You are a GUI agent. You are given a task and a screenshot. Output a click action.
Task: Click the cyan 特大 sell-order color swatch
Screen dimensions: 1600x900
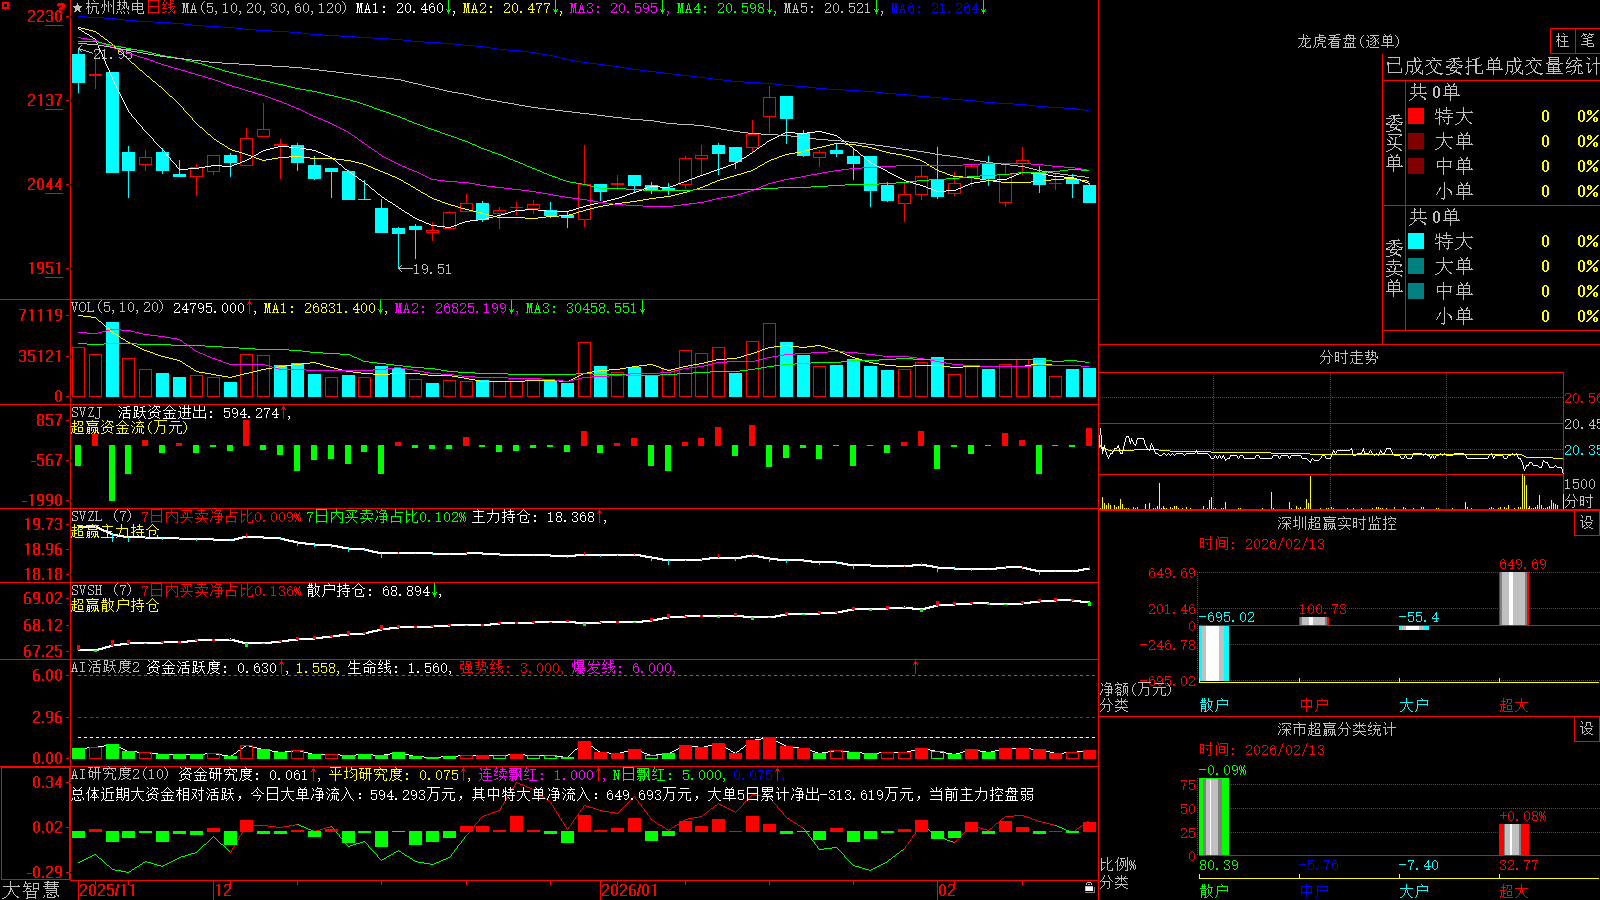1416,241
